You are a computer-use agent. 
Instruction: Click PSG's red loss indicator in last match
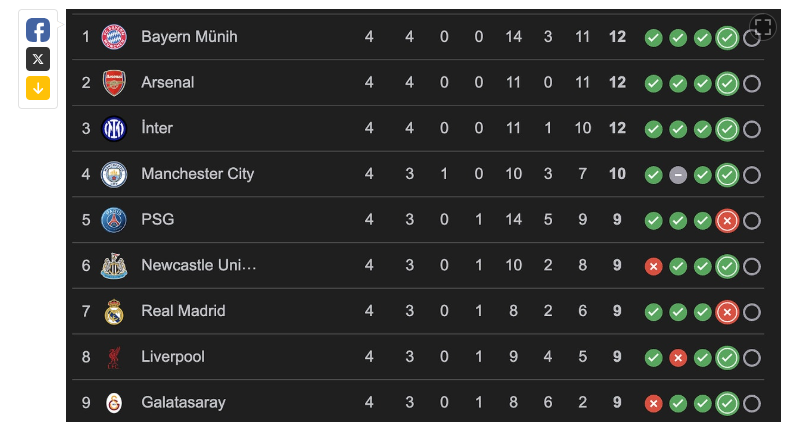click(x=727, y=221)
